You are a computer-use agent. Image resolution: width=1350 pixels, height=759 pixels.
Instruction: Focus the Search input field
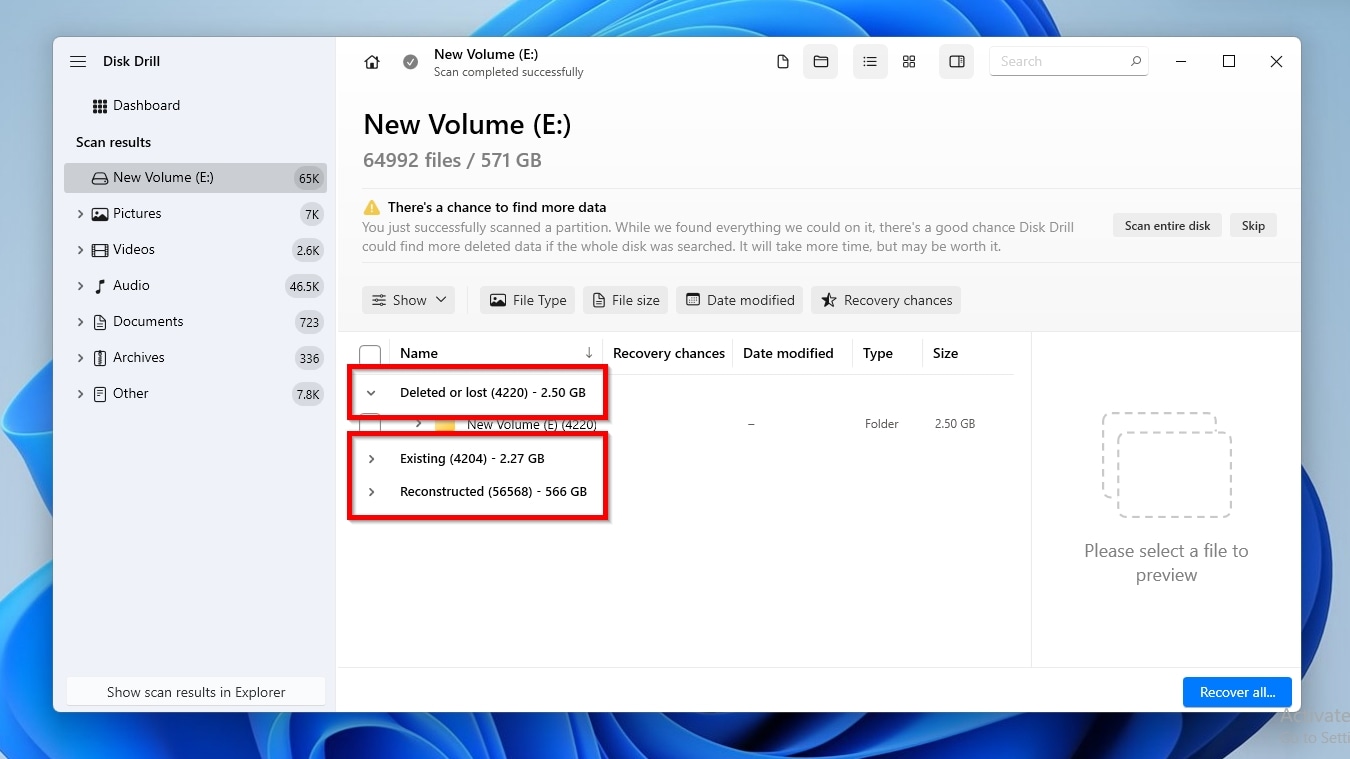1069,62
